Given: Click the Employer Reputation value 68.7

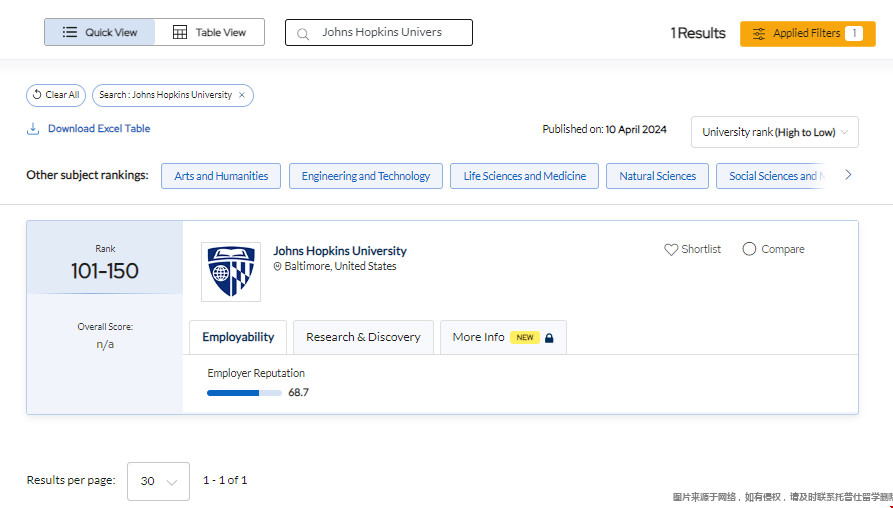Looking at the screenshot, I should [298, 392].
